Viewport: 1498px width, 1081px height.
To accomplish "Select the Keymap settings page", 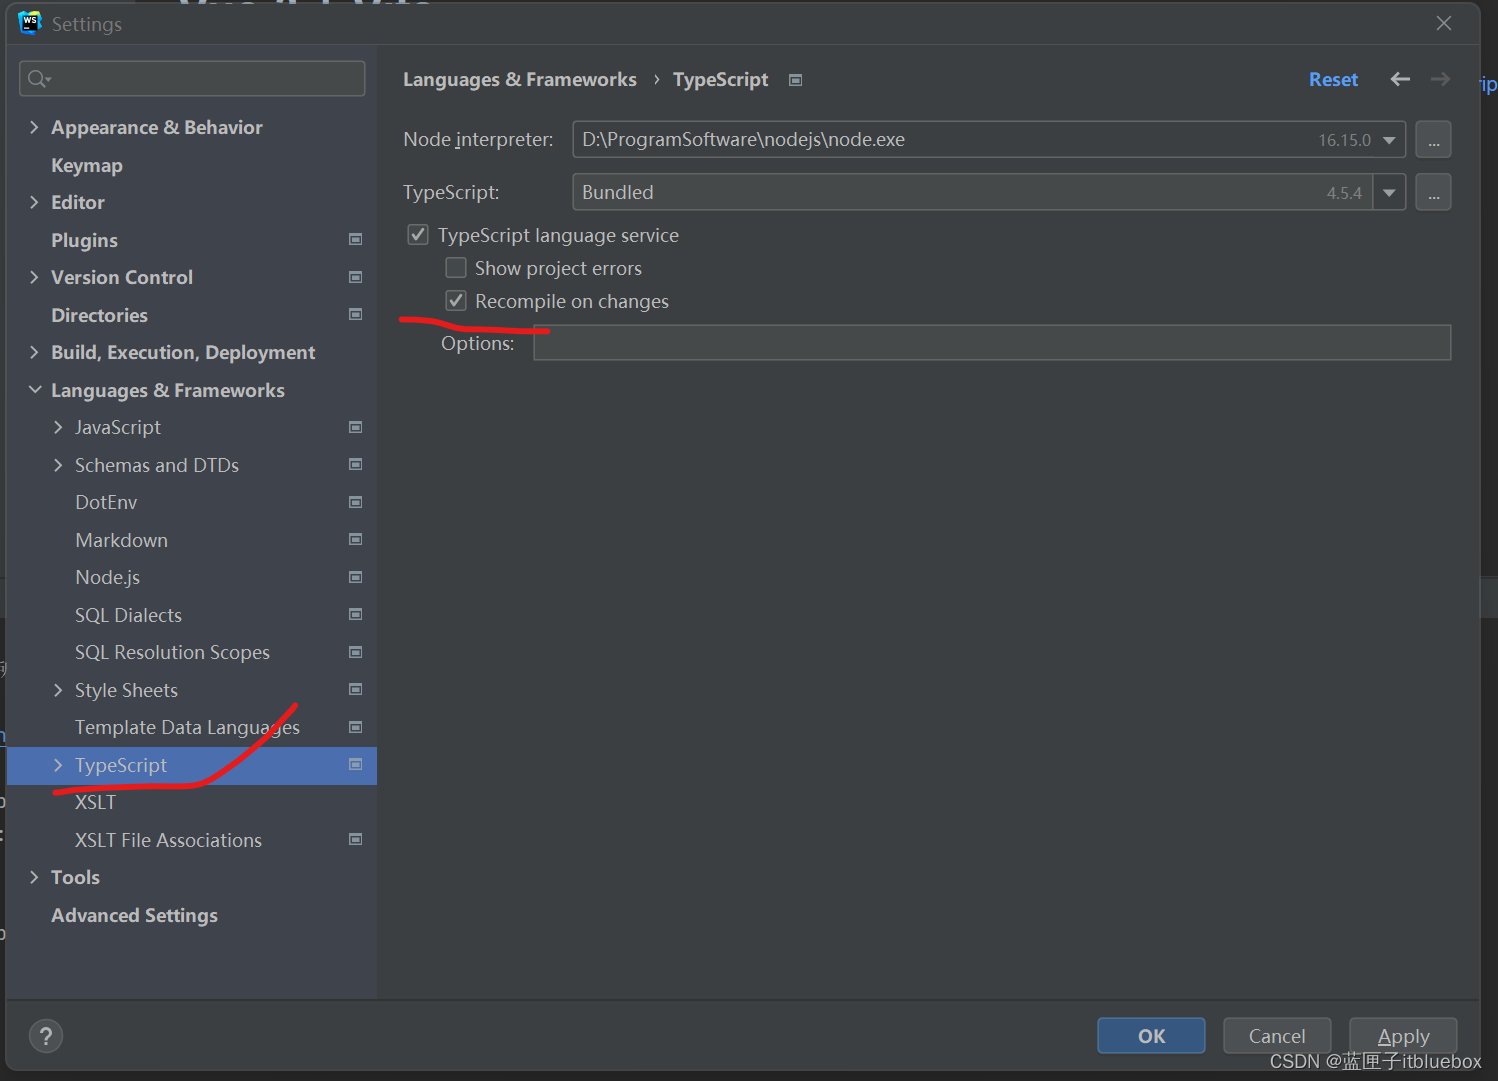I will point(87,165).
